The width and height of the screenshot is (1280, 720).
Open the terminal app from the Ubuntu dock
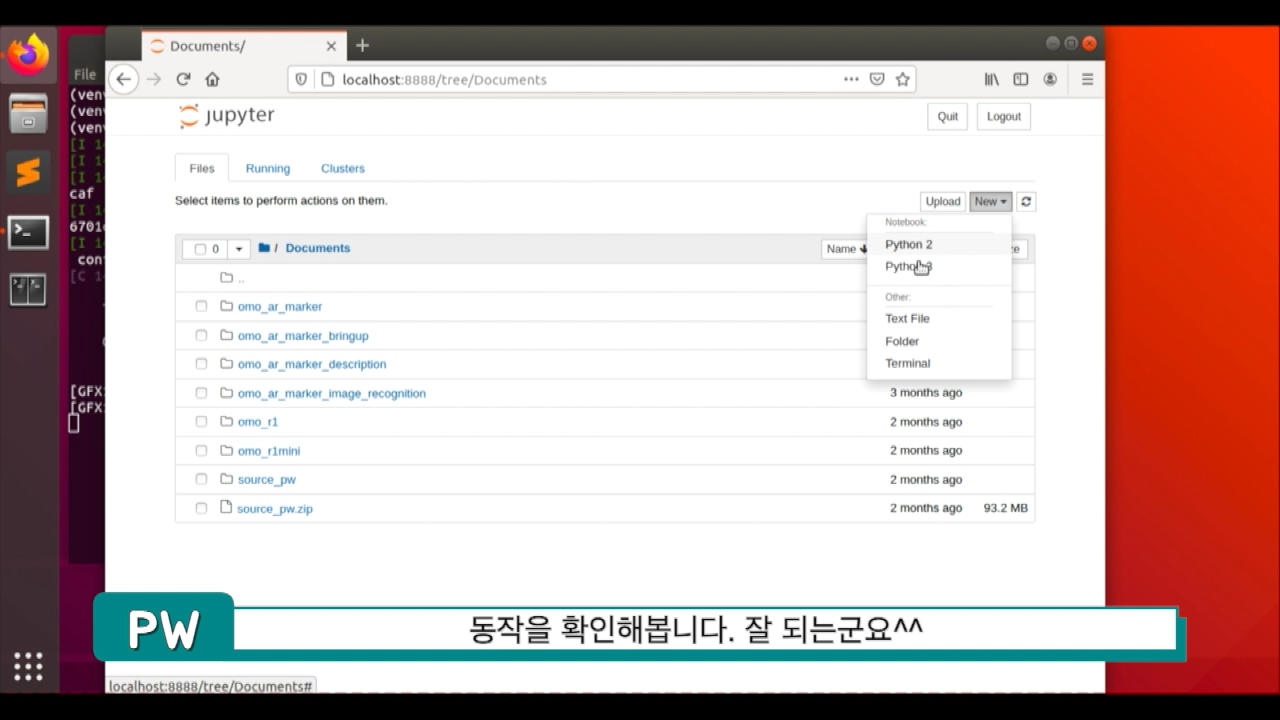27,232
